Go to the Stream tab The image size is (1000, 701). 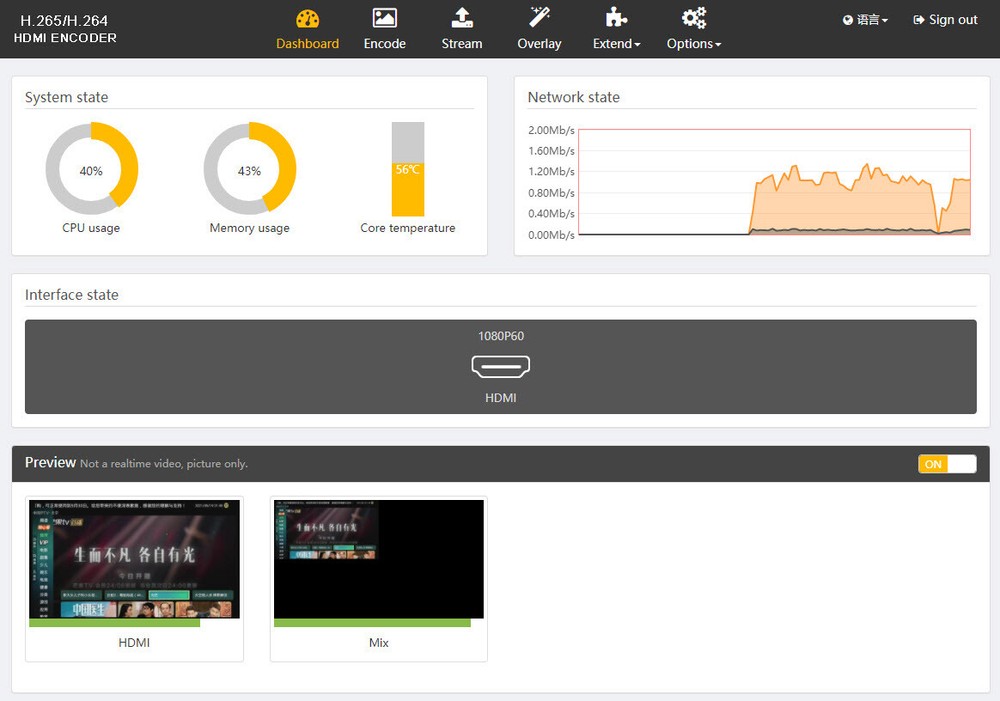pyautogui.click(x=462, y=43)
